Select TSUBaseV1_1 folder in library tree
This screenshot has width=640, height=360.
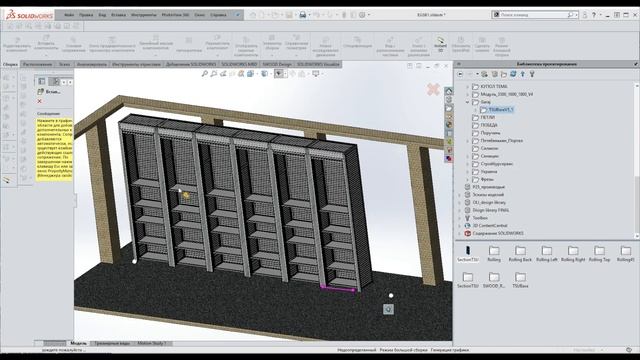[x=497, y=110]
